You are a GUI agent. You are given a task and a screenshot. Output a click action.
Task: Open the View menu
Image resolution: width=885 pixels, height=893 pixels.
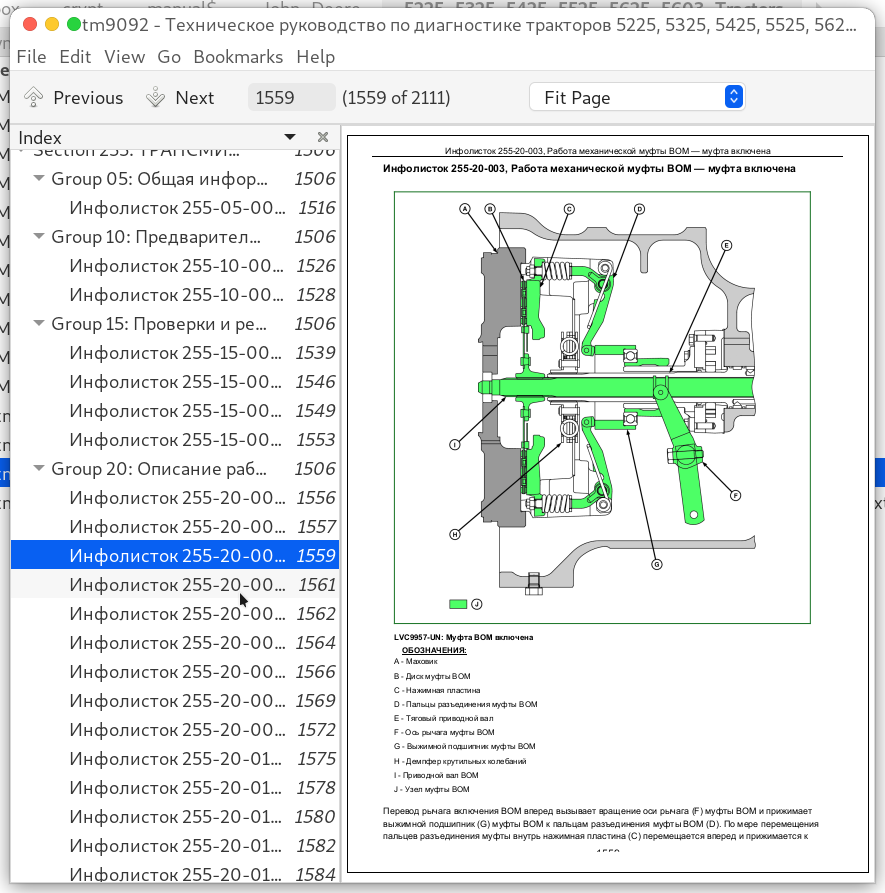[124, 57]
